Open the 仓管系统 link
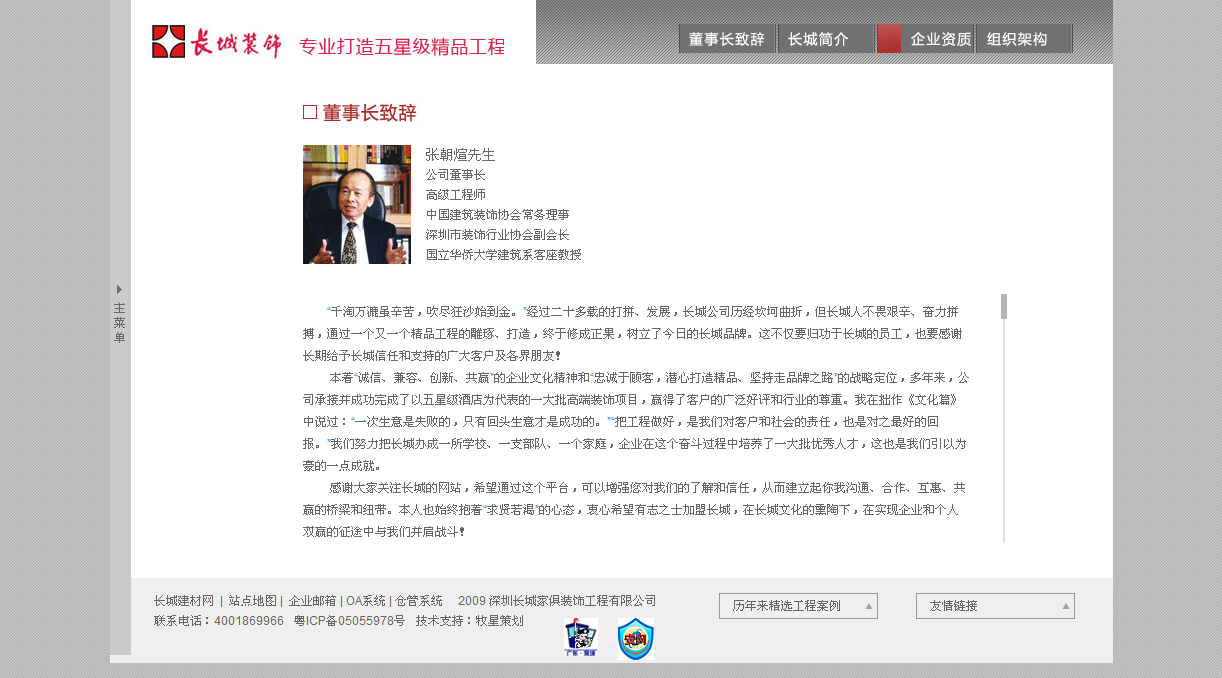Viewport: 1222px width, 678px height. pyautogui.click(x=417, y=600)
